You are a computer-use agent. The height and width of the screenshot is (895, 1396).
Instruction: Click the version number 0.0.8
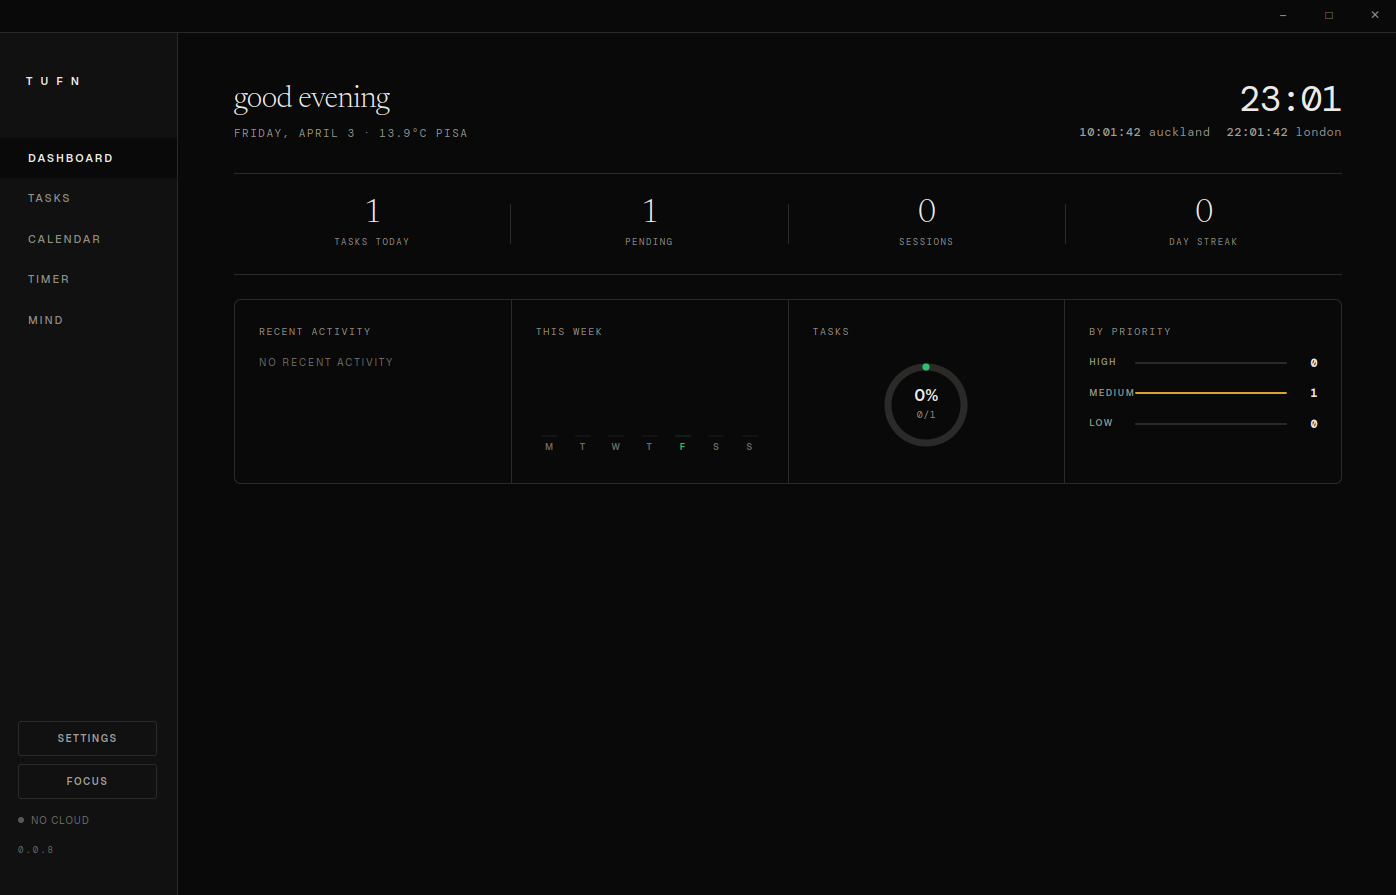(x=36, y=849)
